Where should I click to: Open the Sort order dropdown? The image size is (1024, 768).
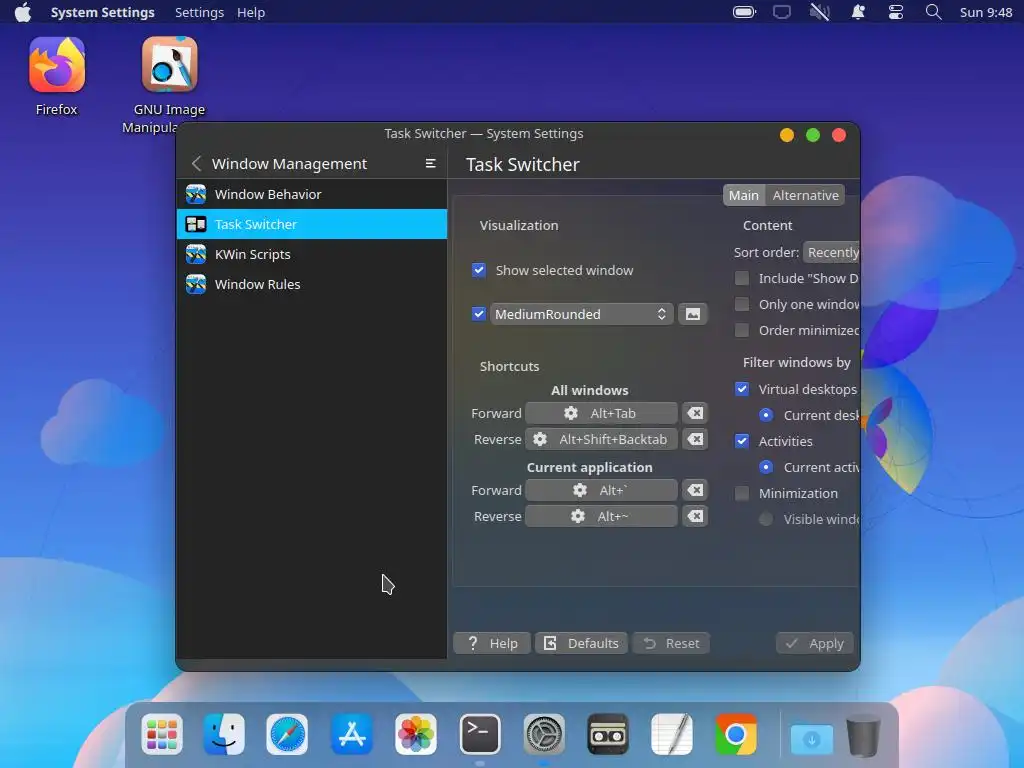point(831,253)
